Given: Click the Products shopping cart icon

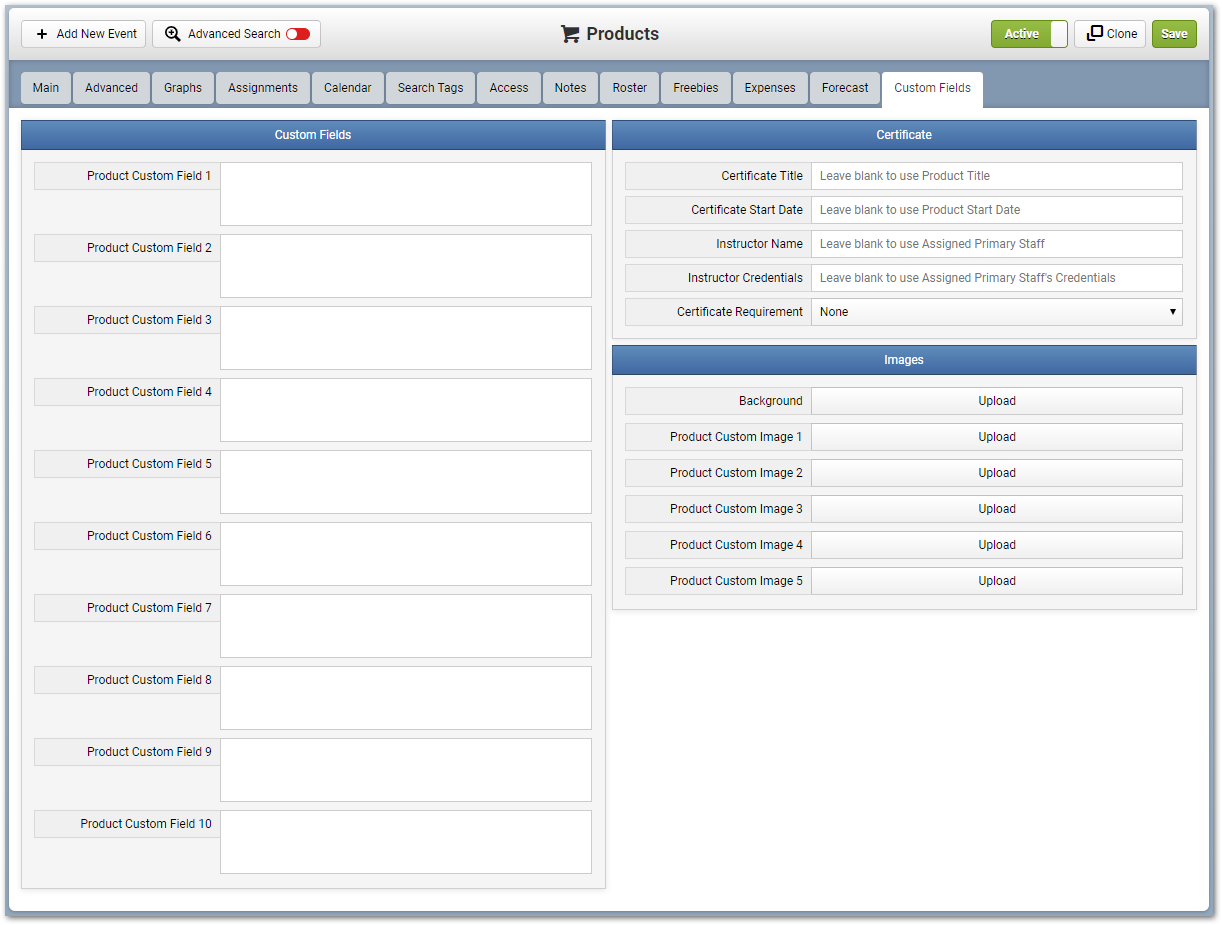Looking at the screenshot, I should [x=570, y=34].
